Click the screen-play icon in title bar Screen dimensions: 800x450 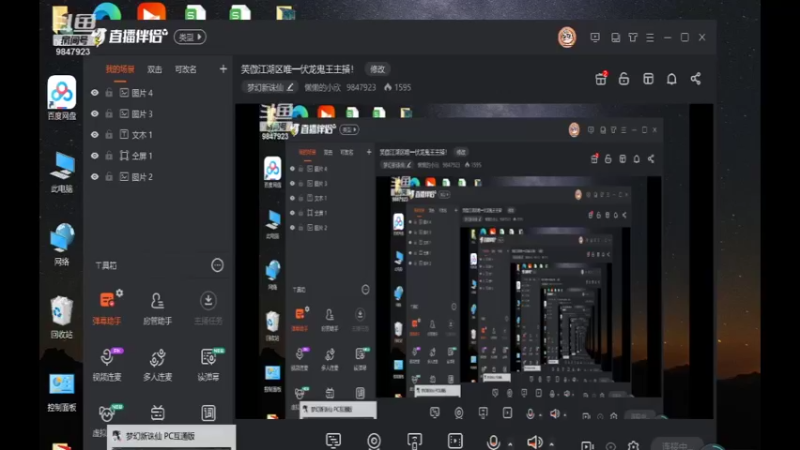(595, 37)
